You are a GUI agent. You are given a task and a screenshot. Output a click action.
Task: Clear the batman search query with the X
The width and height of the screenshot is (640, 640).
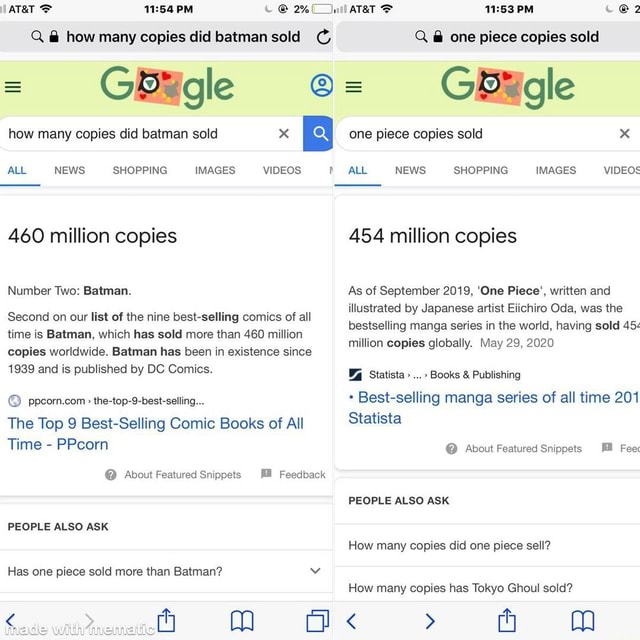[x=284, y=133]
